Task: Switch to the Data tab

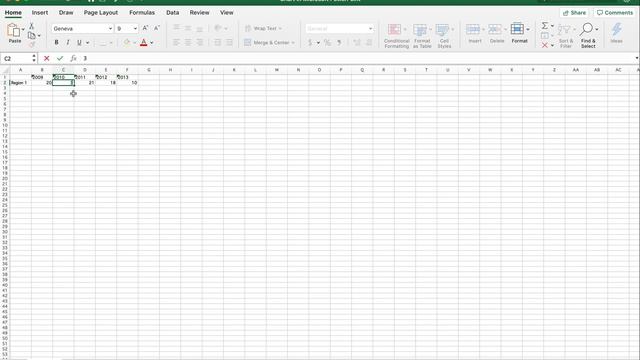Action: click(173, 13)
